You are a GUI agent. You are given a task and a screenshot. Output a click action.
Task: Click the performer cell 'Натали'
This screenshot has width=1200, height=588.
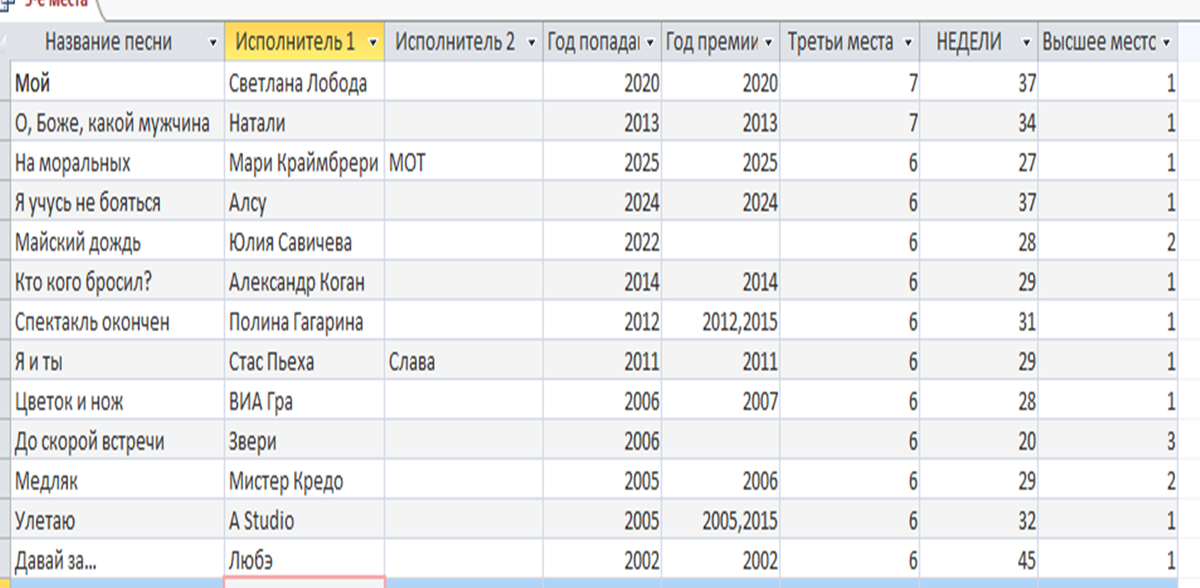pyautogui.click(x=305, y=123)
